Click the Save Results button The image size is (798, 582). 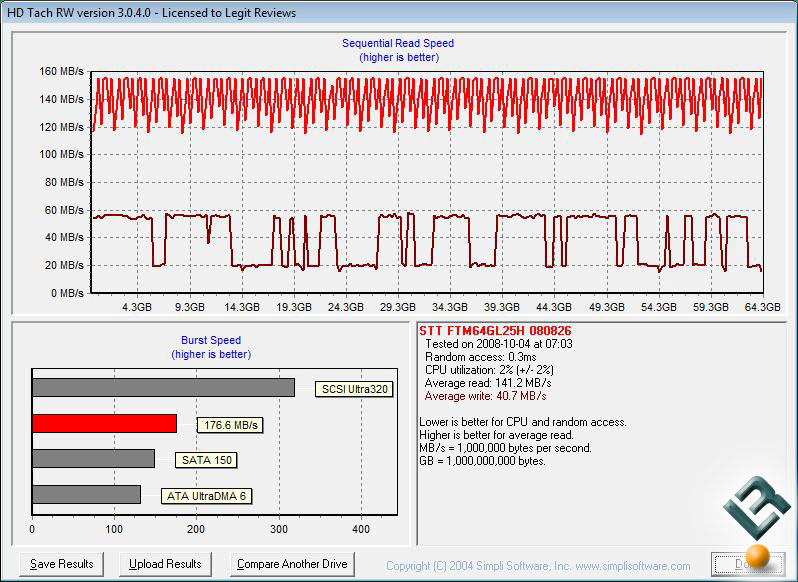coord(62,564)
